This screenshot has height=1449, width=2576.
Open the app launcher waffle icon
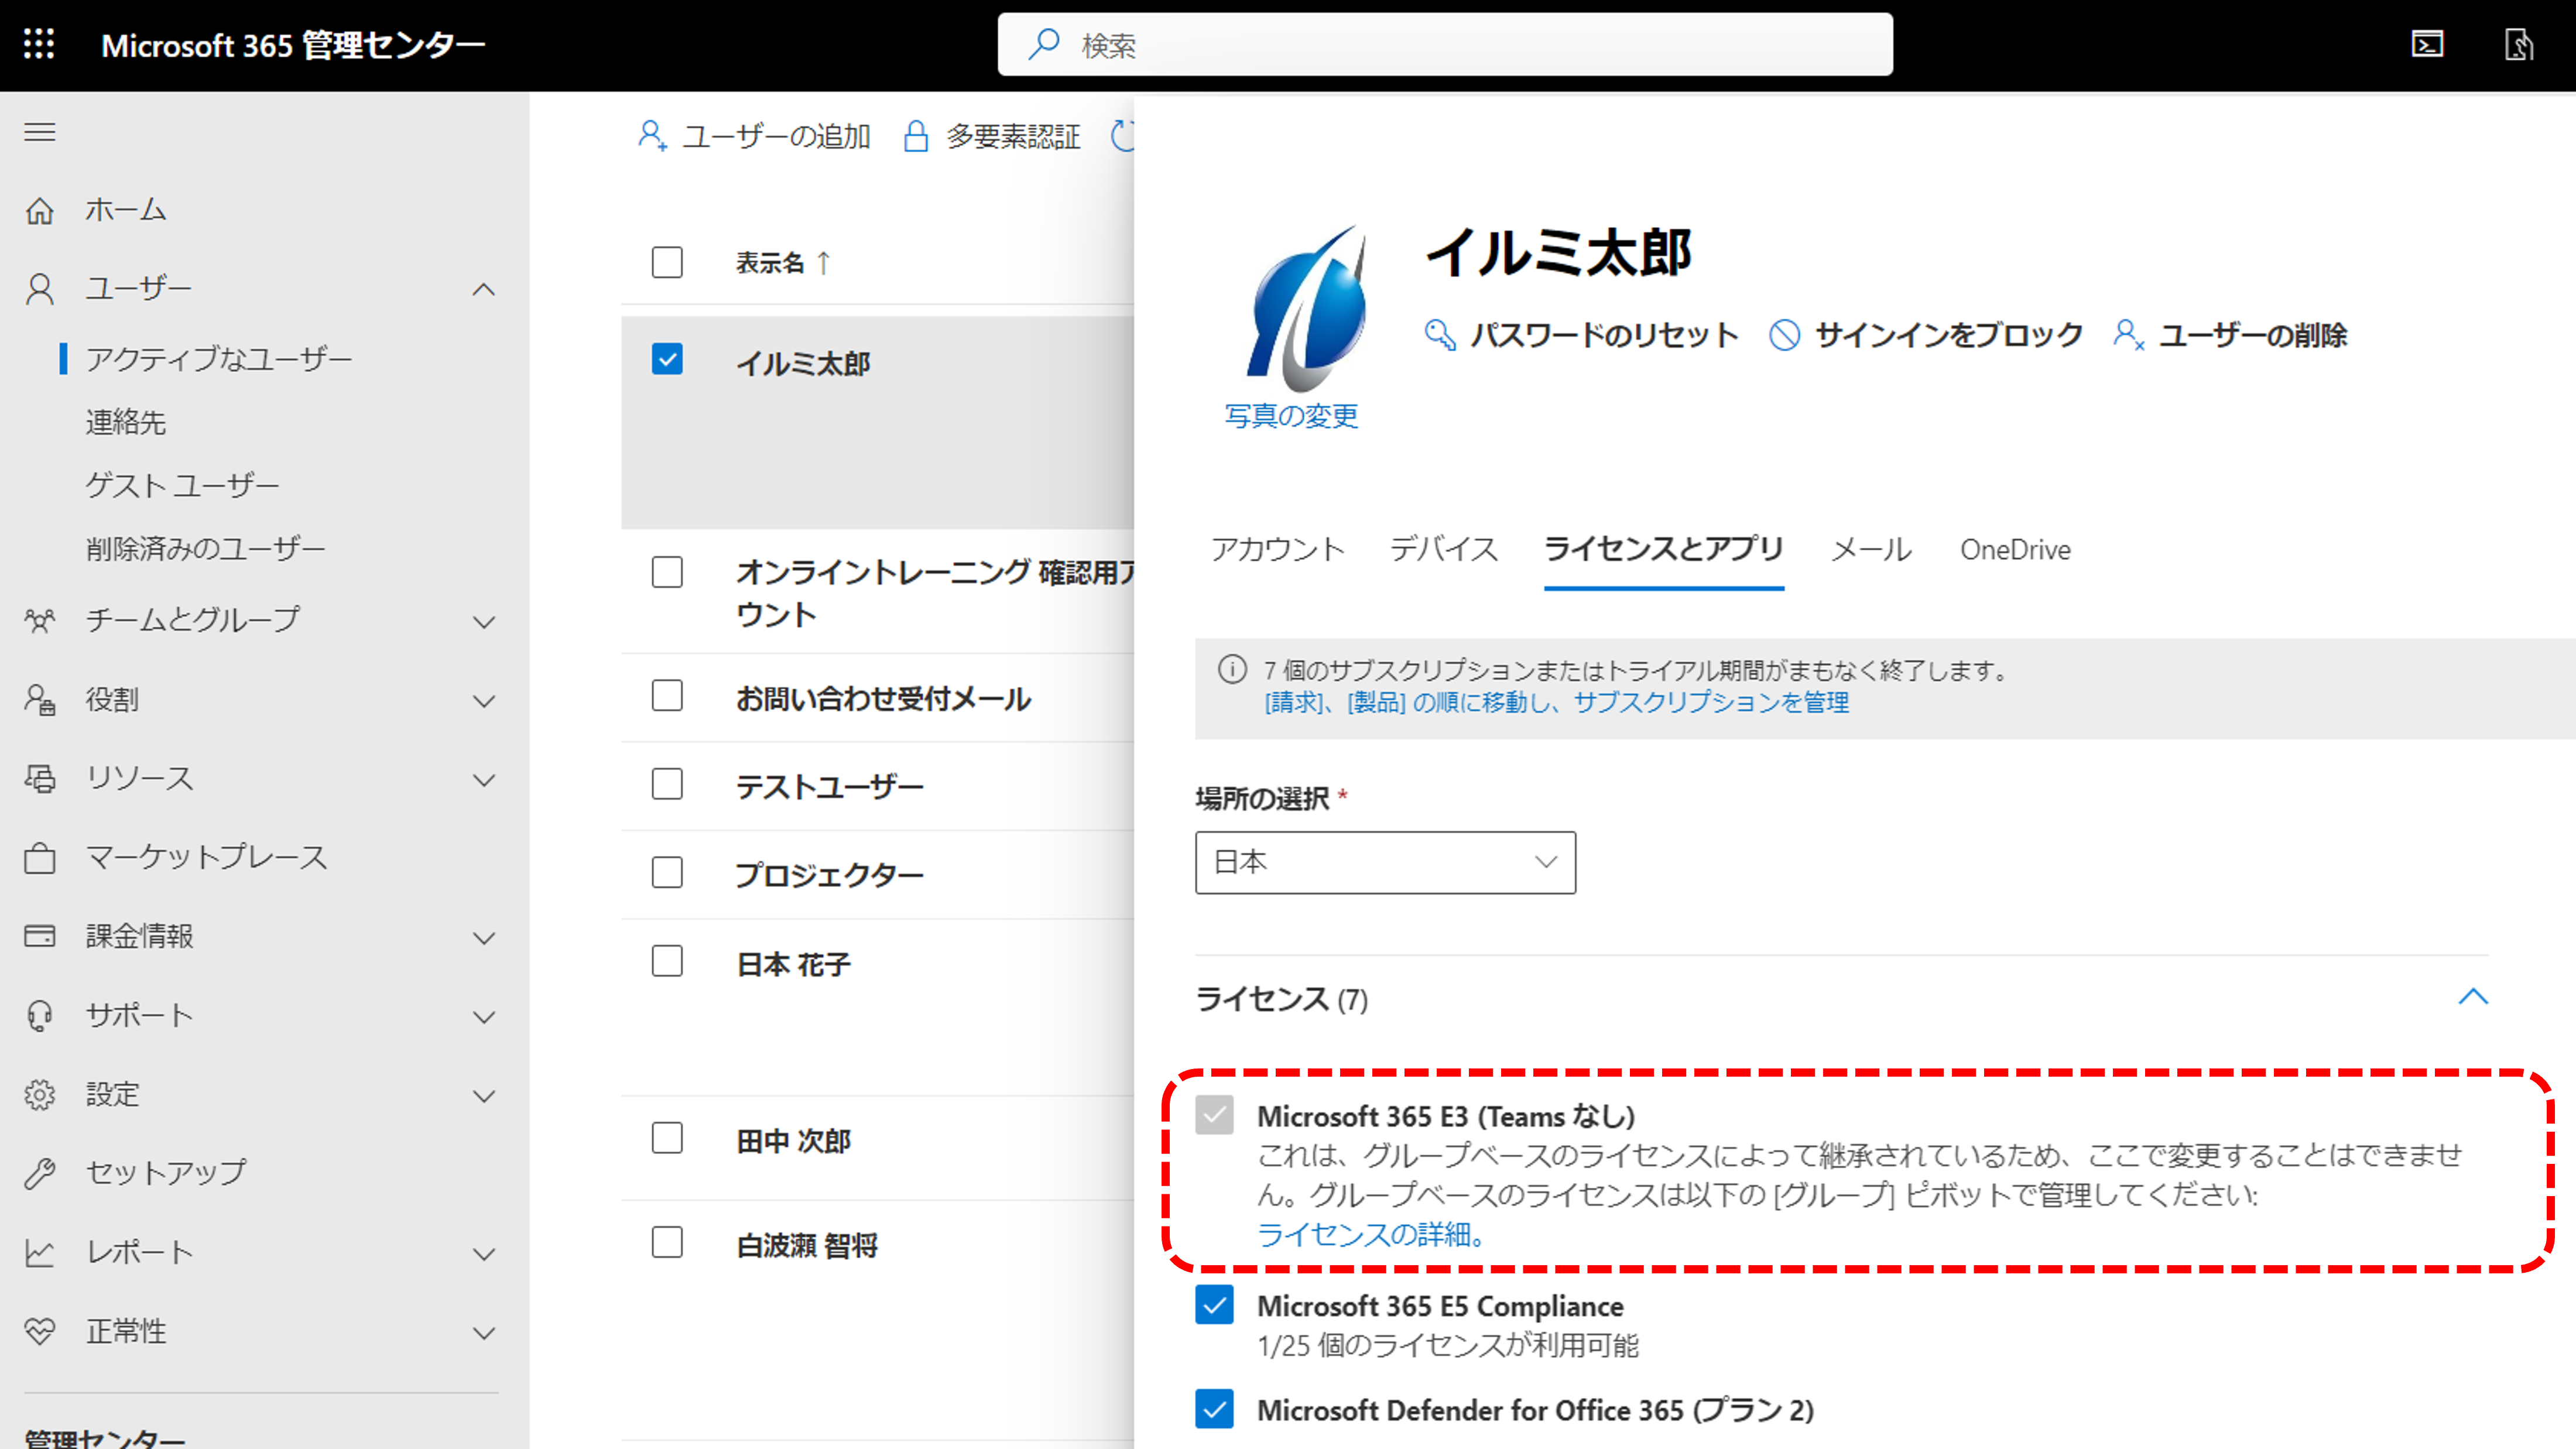click(39, 44)
